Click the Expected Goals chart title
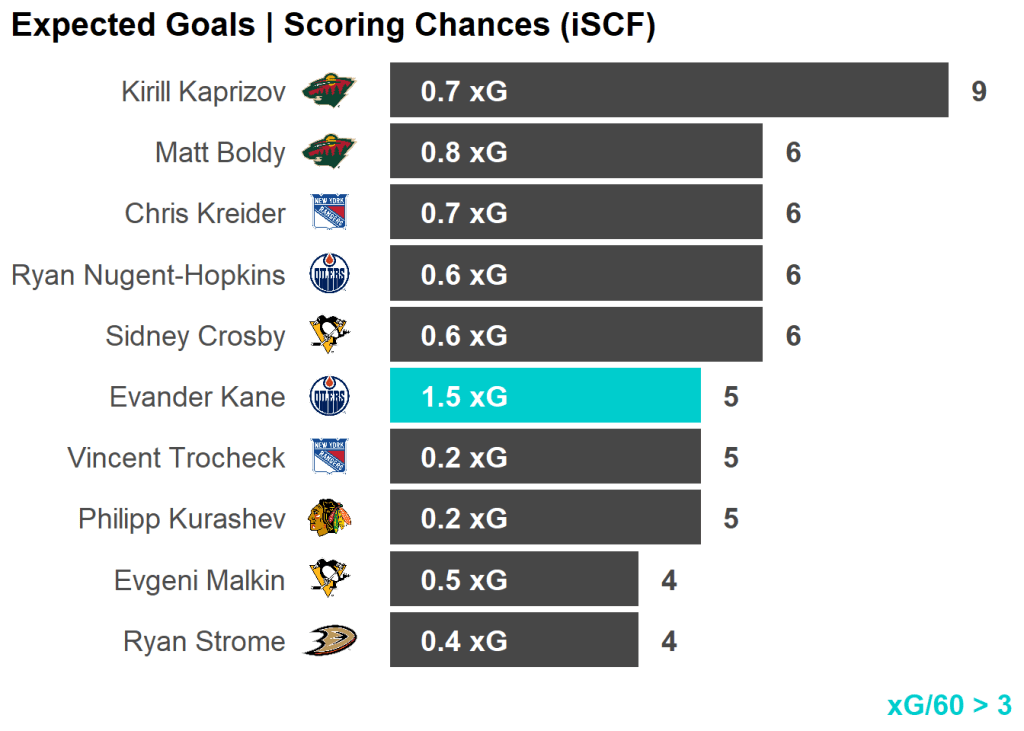 coord(333,26)
